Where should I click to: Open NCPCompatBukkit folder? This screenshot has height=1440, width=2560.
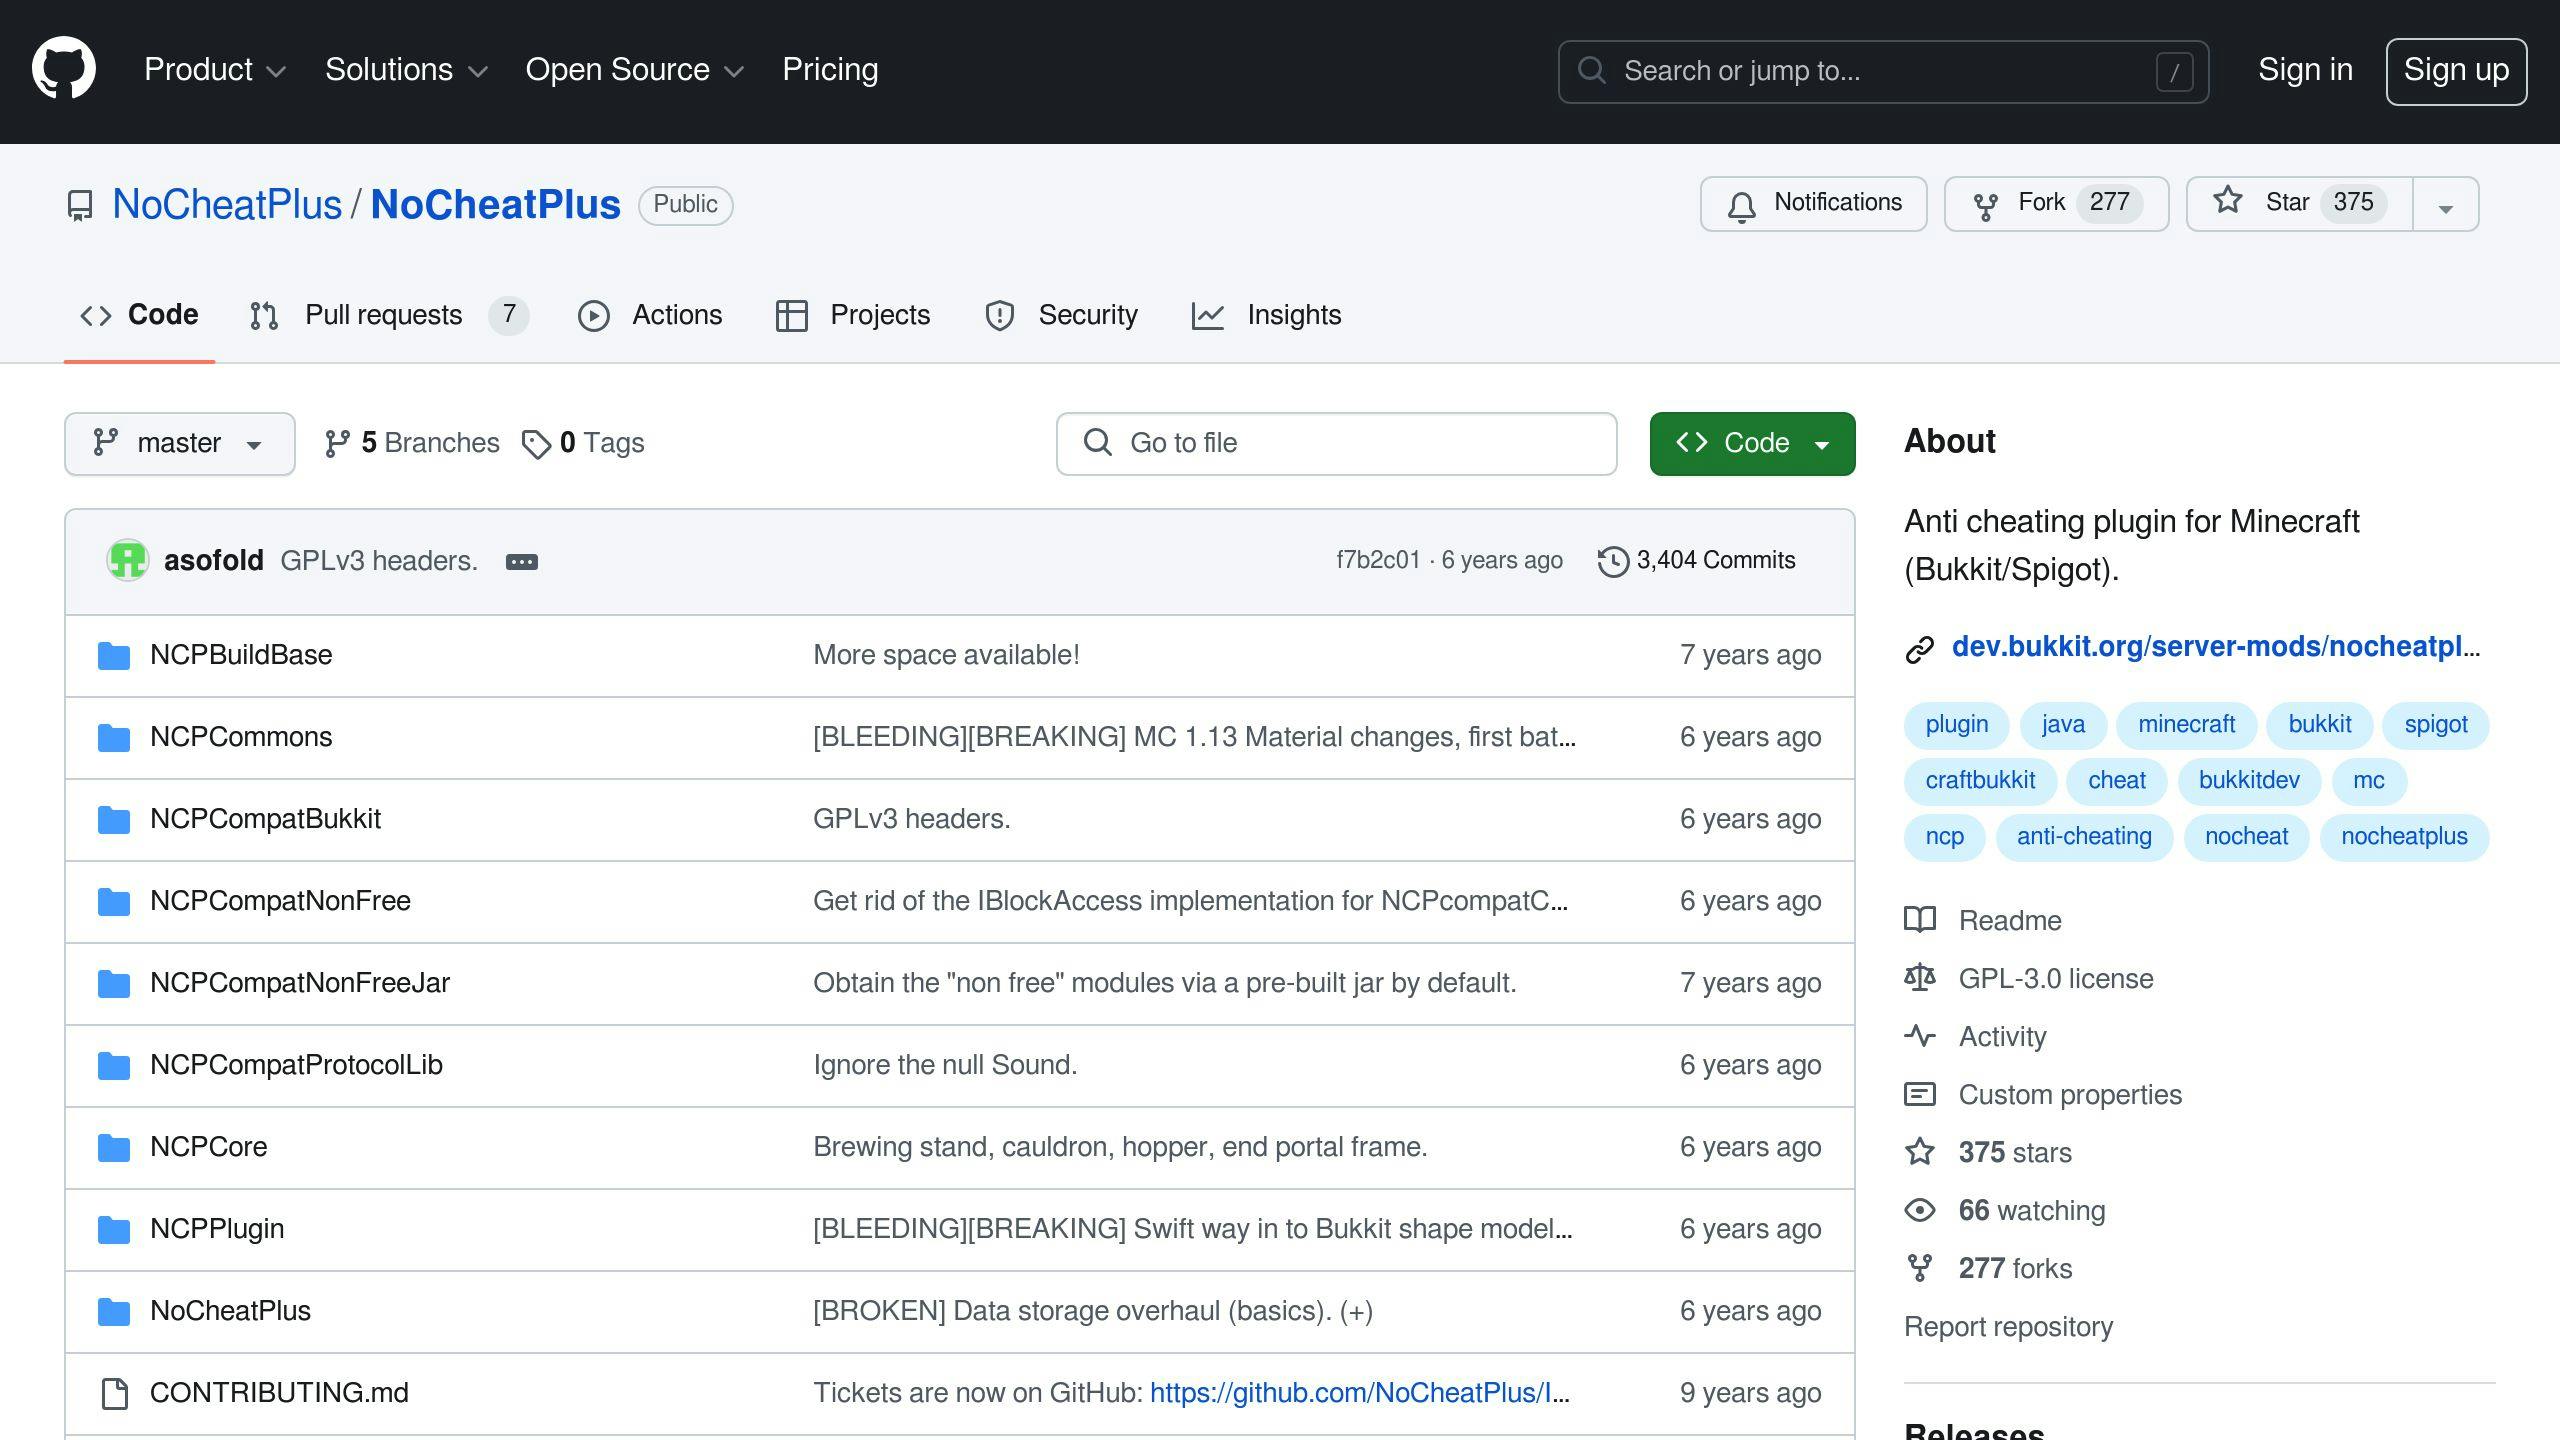[x=265, y=819]
